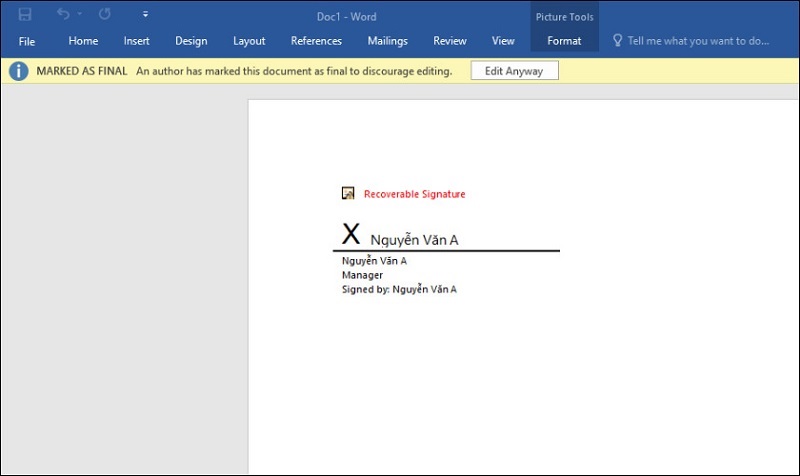Go to the Design tab
800x476 pixels.
point(191,41)
